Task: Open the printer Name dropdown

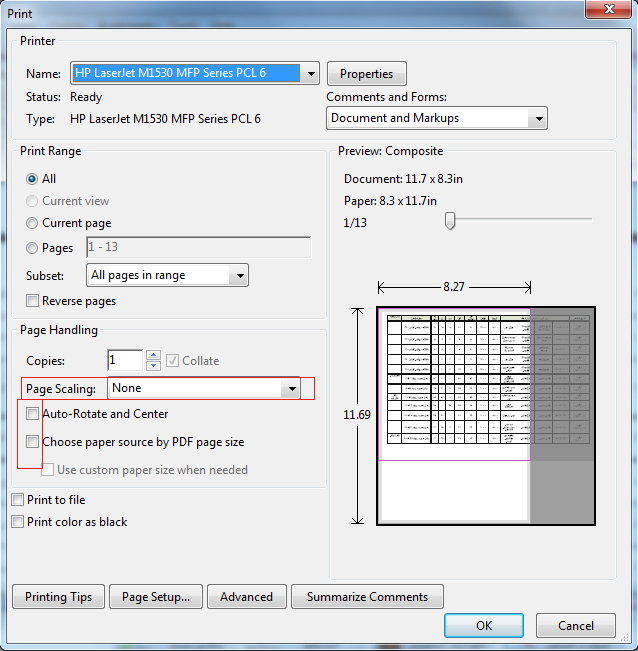Action: [x=309, y=74]
